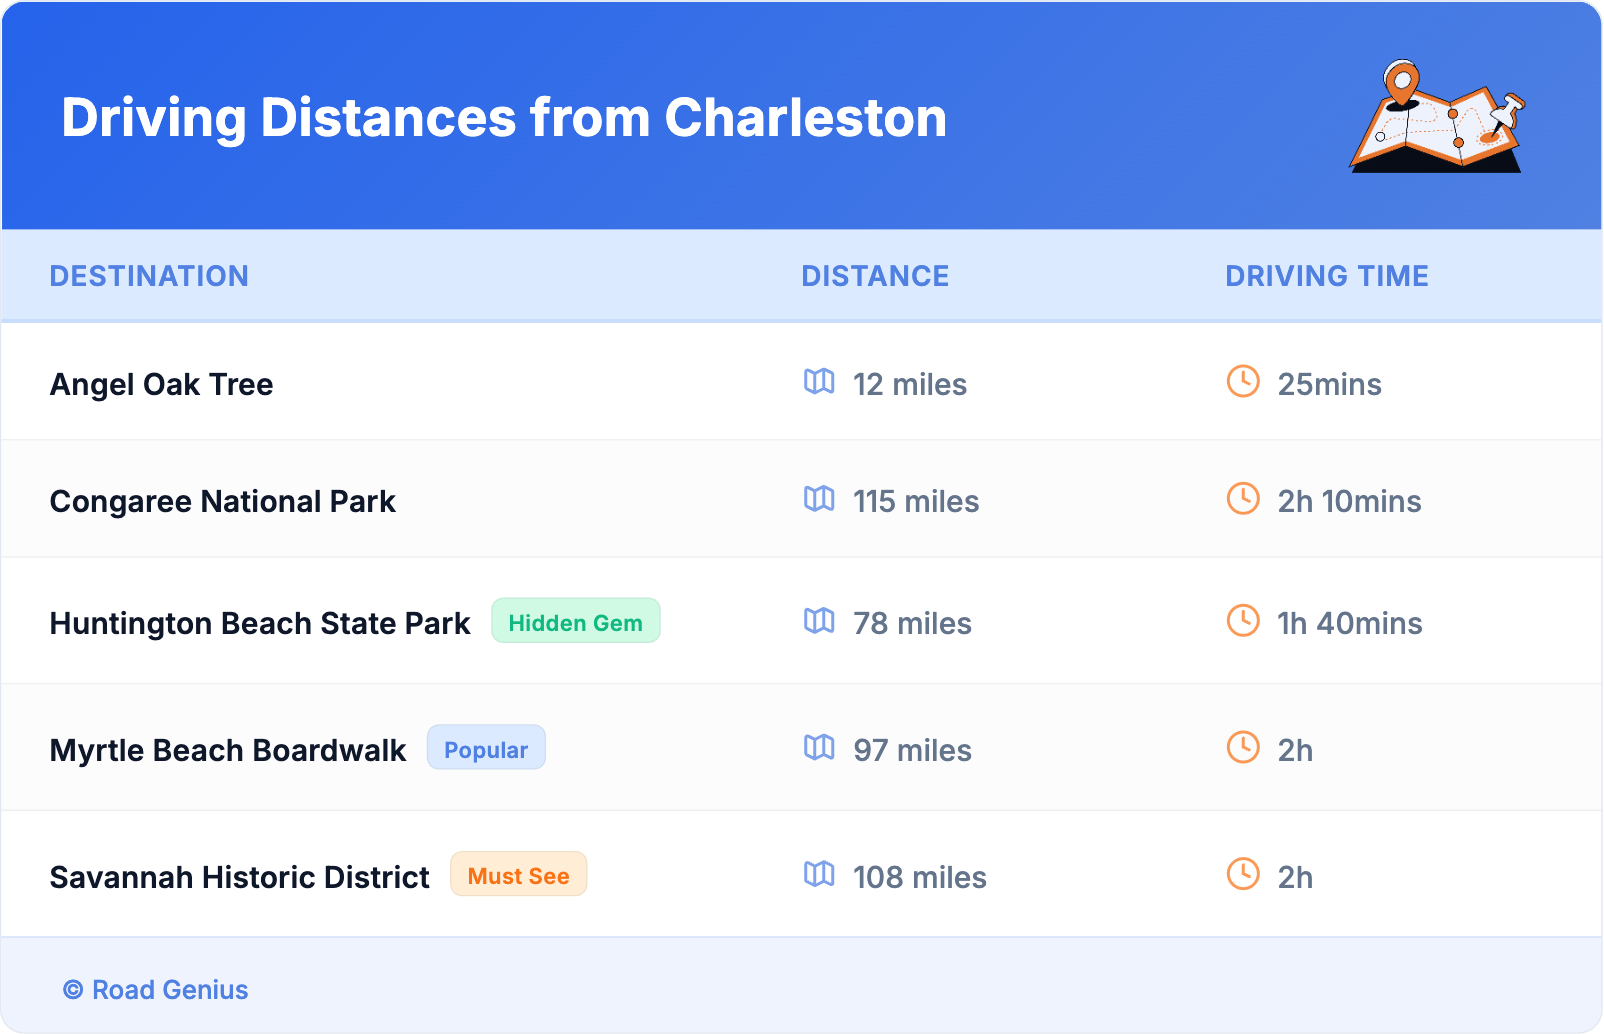This screenshot has width=1604, height=1034.
Task: Click the Distance column header
Action: coord(875,276)
